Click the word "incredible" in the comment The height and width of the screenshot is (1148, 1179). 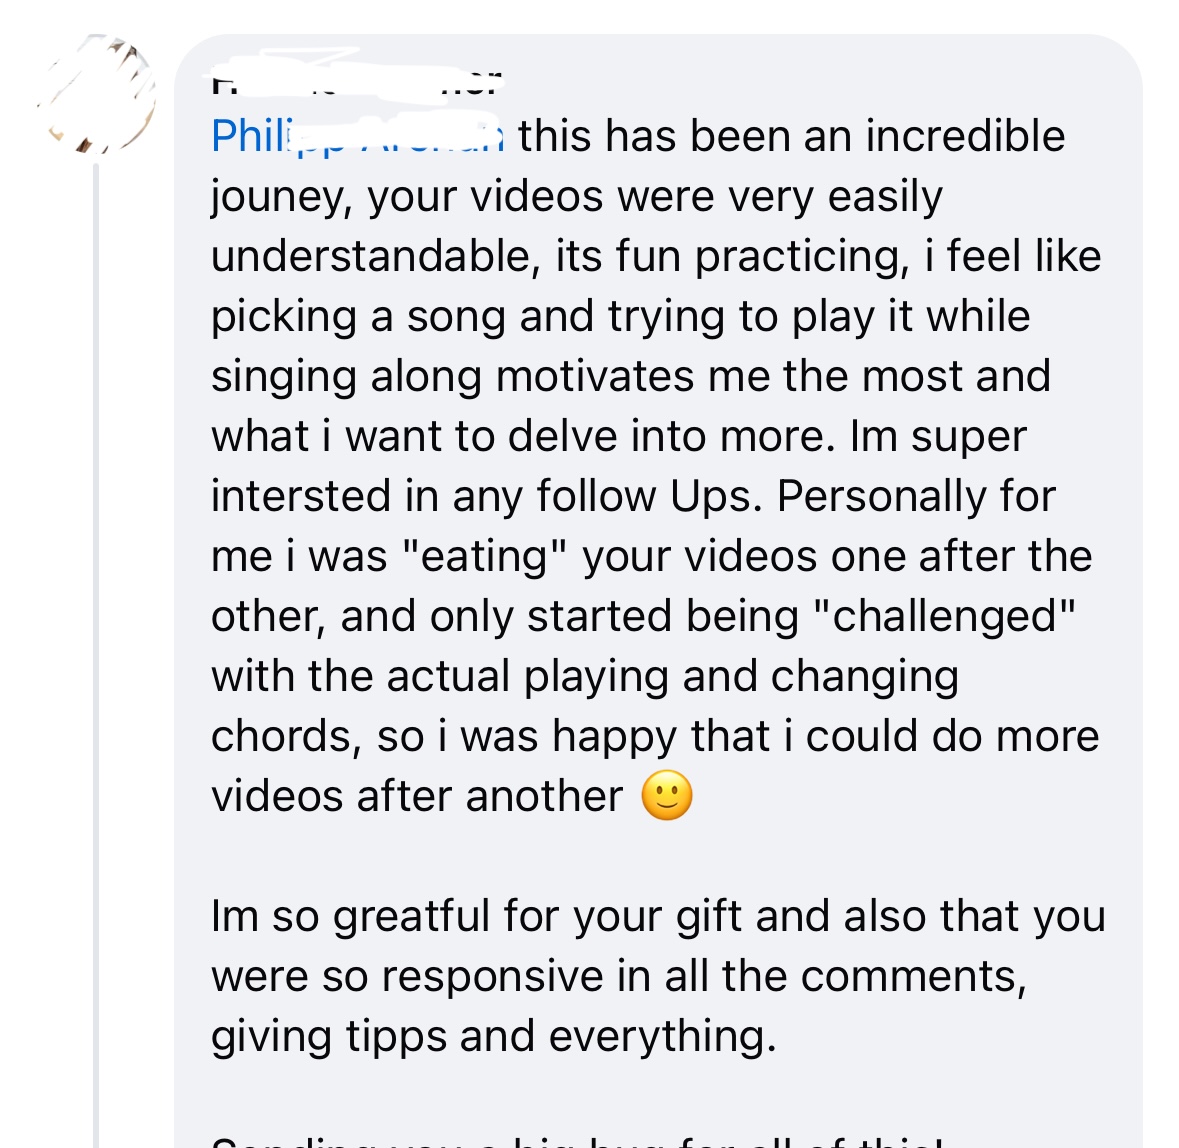[x=965, y=136]
